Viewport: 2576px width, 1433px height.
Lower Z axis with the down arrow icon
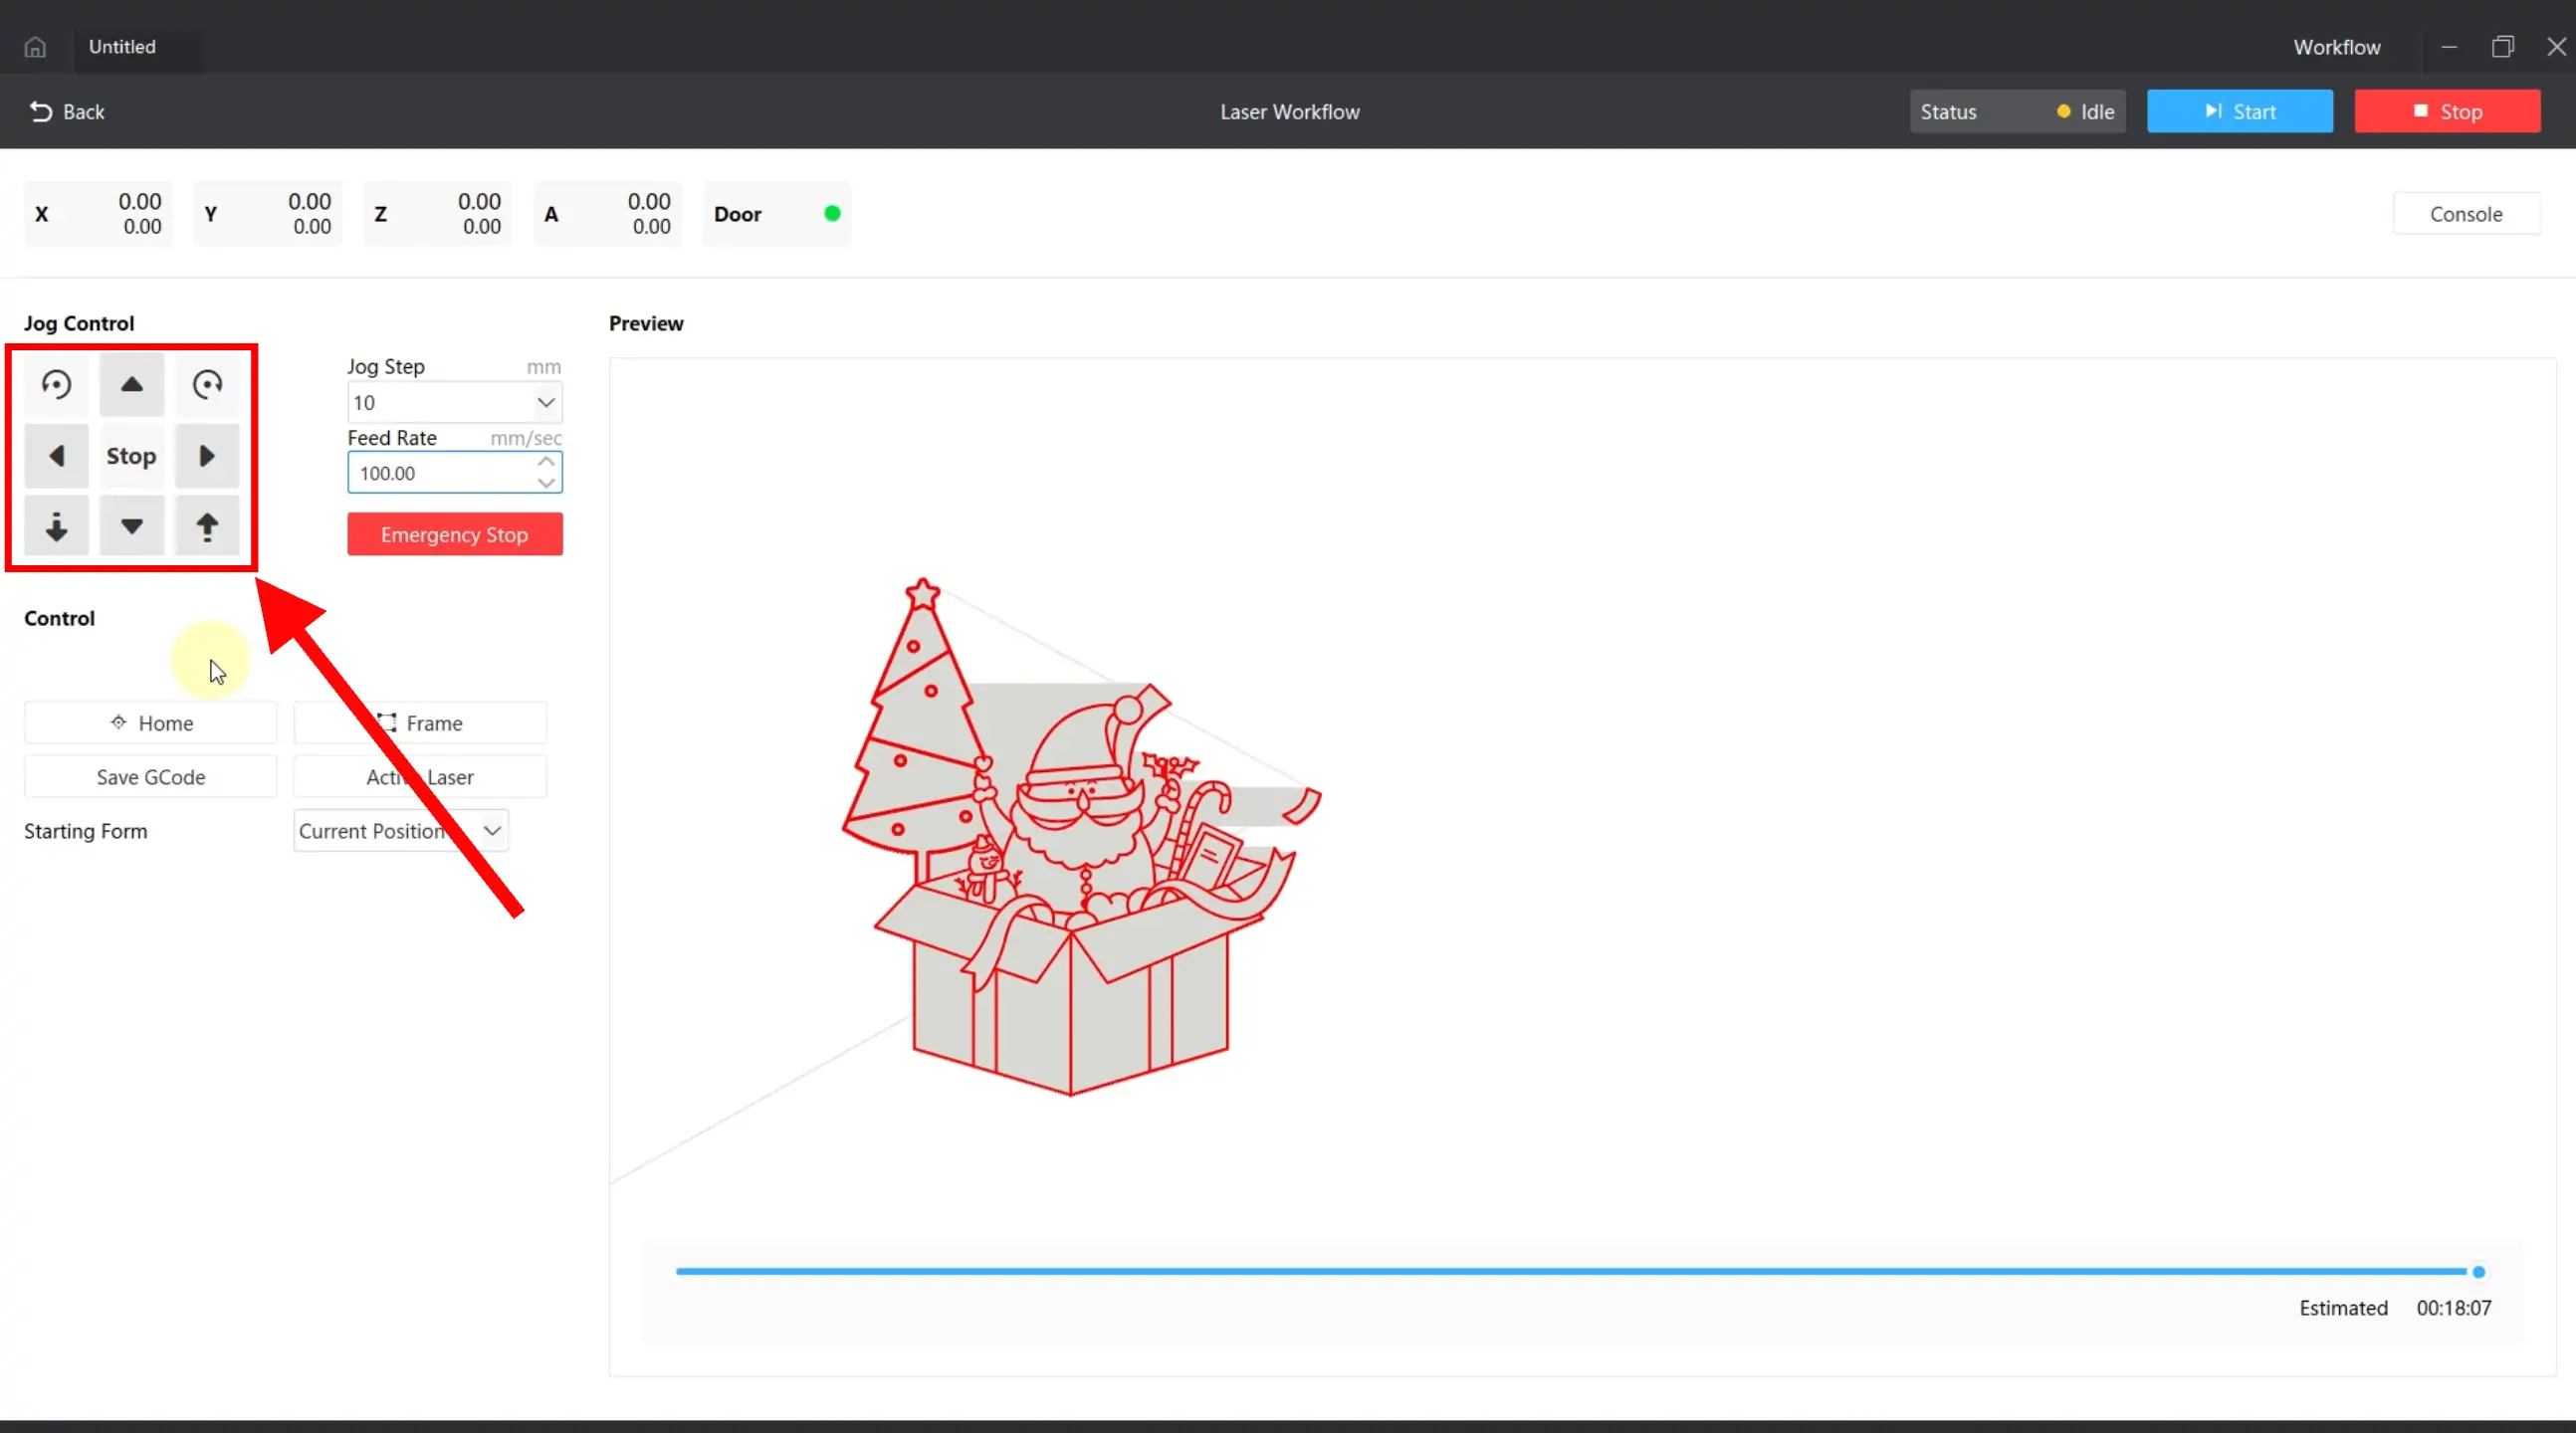pyautogui.click(x=56, y=526)
